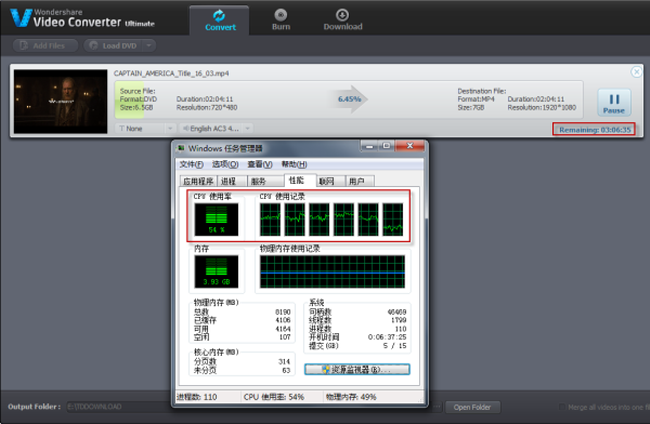Image resolution: width=650 pixels, height=424 pixels.
Task: Open the Download tab
Action: click(342, 20)
